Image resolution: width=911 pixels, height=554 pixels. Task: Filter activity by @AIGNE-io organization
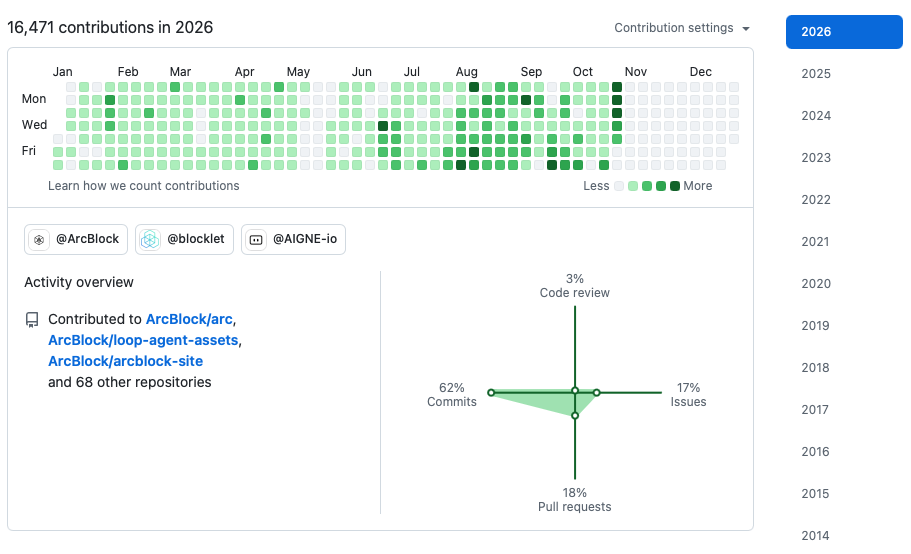293,239
